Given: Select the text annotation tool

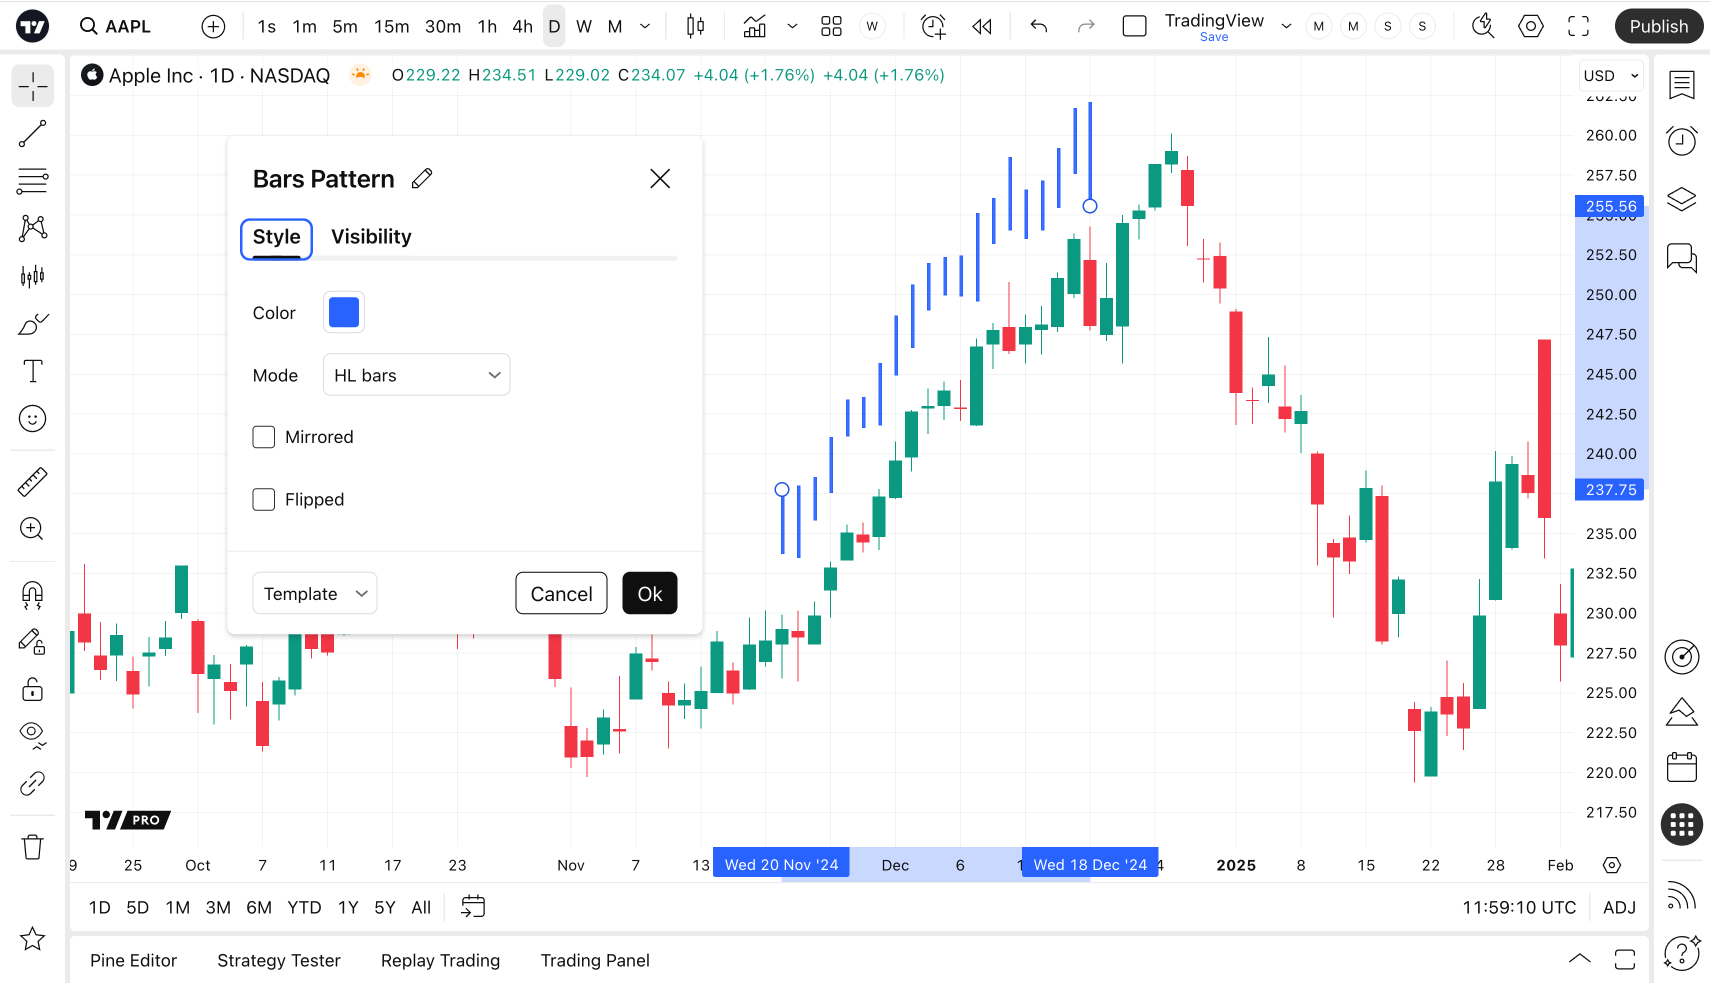Looking at the screenshot, I should point(33,371).
